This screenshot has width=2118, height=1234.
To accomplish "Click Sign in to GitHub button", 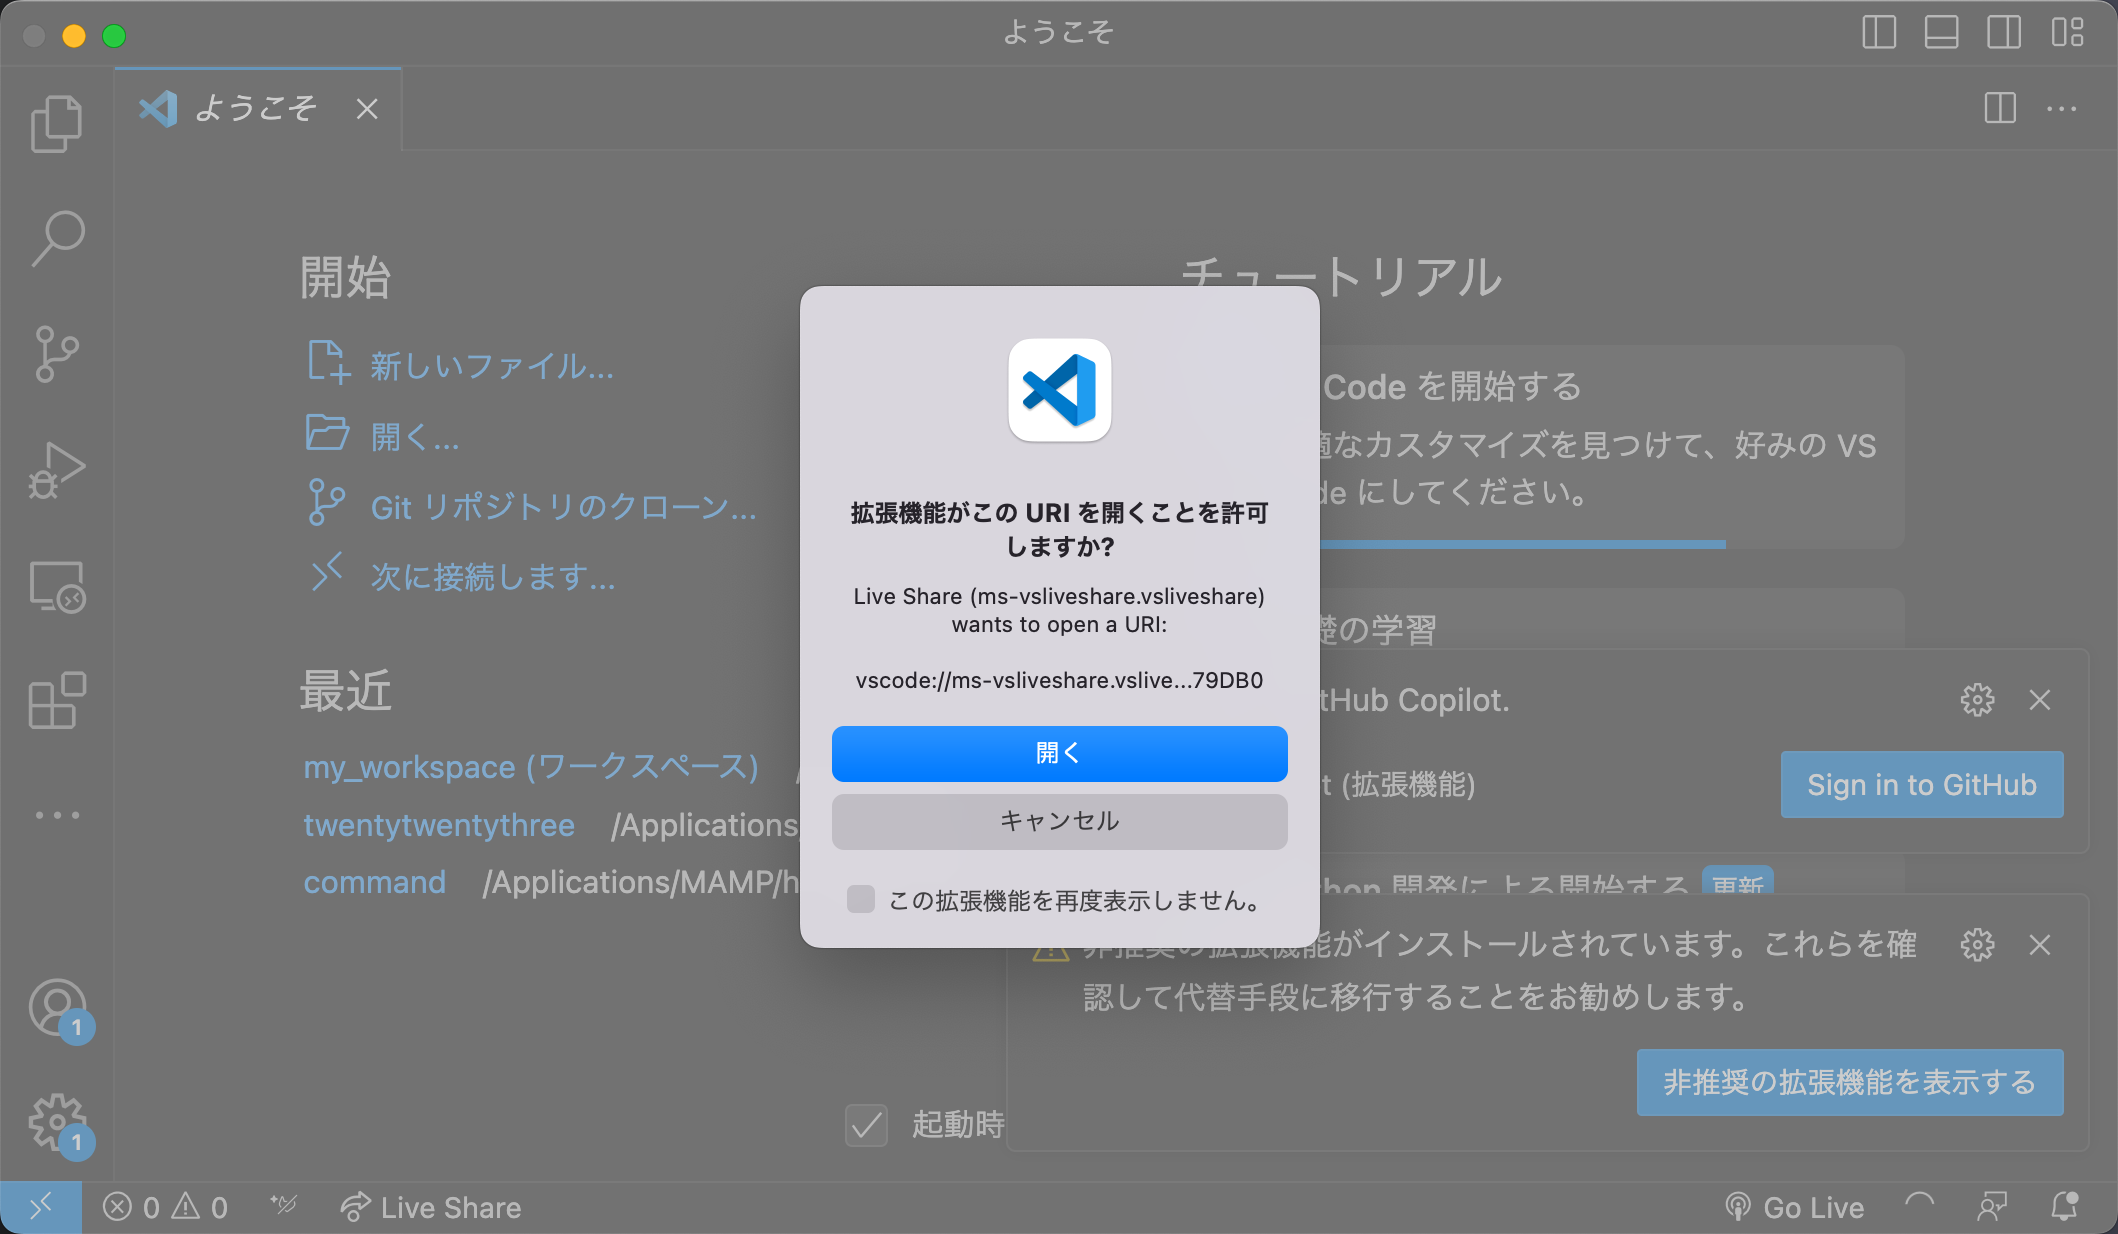I will 1921,785.
